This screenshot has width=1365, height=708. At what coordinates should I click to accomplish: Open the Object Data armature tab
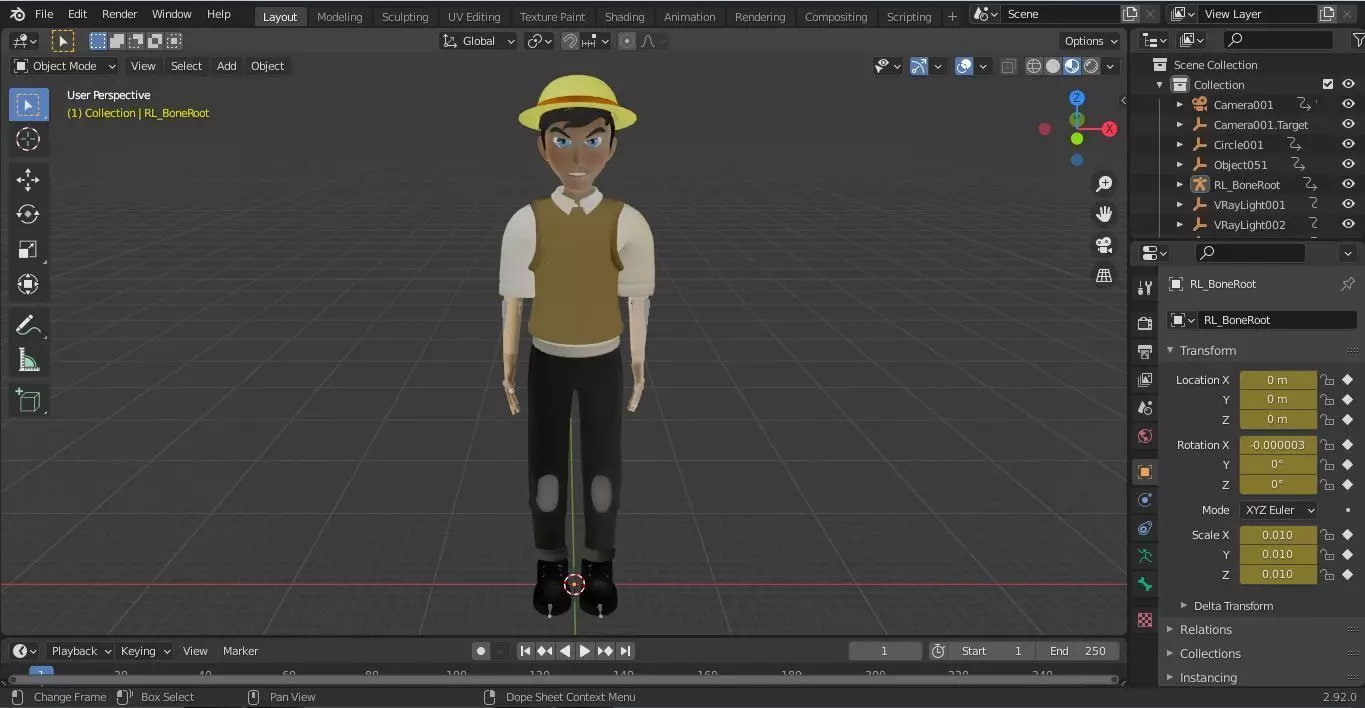click(x=1145, y=555)
